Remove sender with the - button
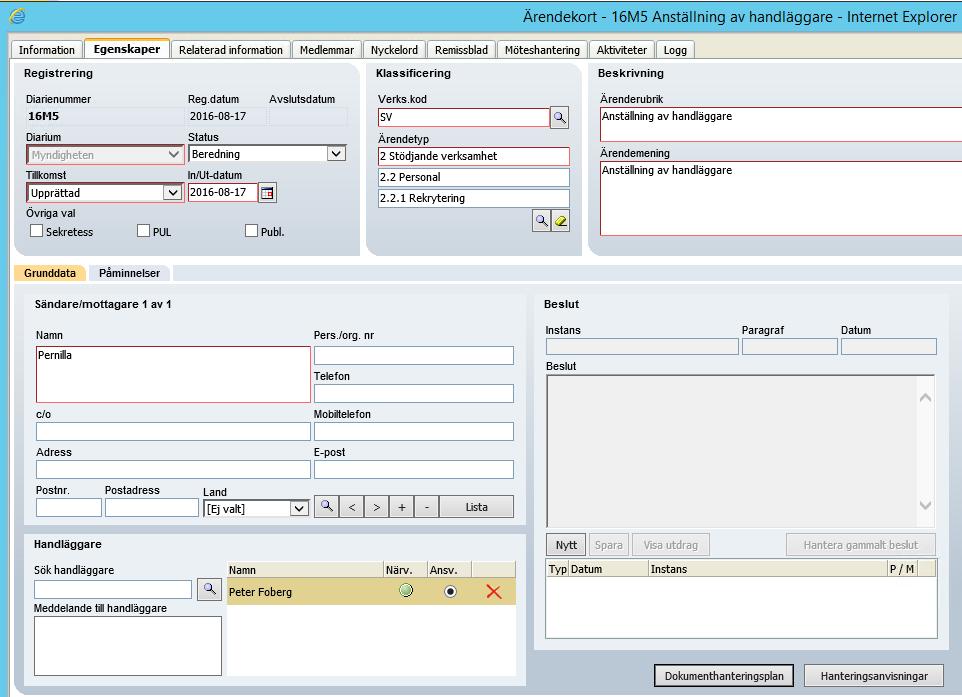 pyautogui.click(x=427, y=507)
